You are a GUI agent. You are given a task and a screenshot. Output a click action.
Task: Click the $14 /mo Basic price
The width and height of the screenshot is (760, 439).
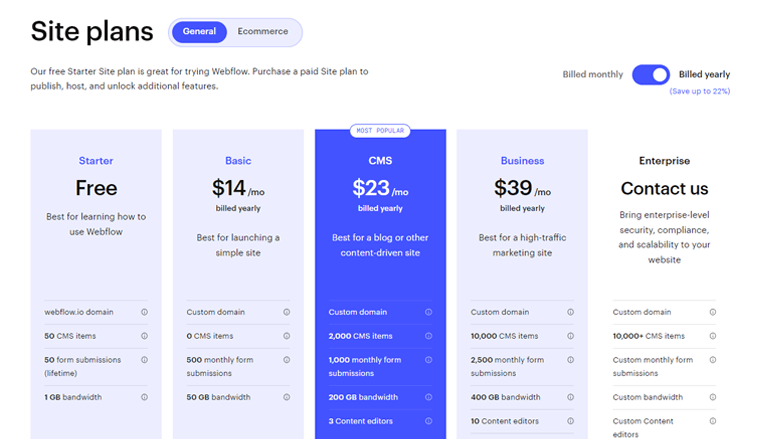coord(238,188)
